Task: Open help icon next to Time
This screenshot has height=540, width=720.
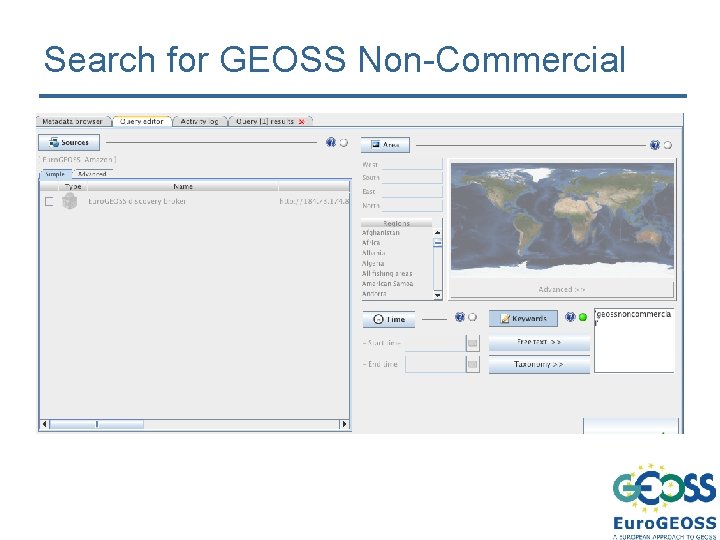Action: pos(460,317)
